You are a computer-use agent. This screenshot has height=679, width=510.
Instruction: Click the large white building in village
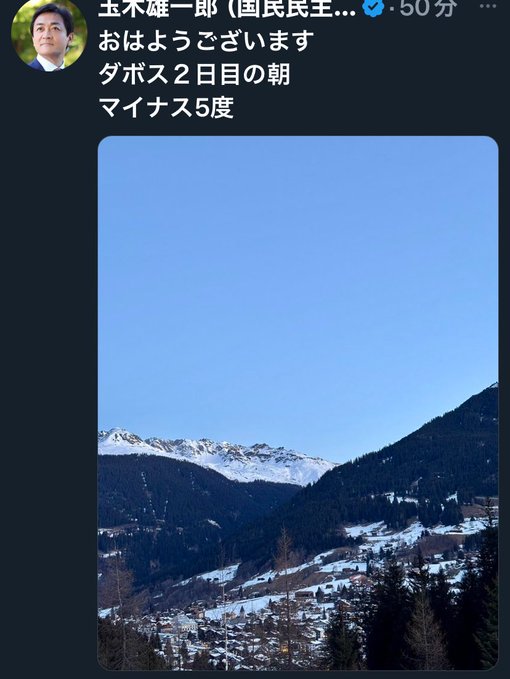(185, 624)
